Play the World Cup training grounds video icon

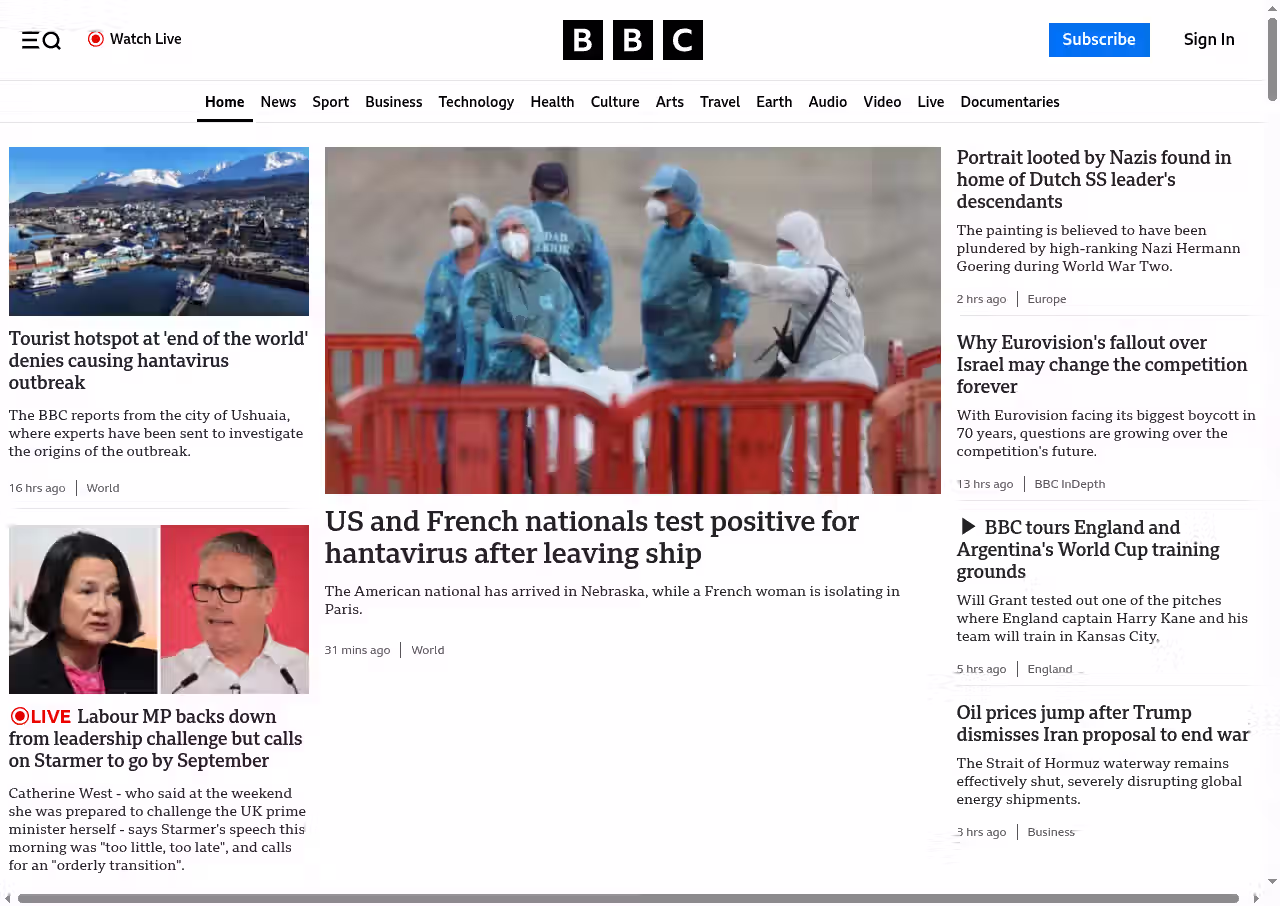coord(967,527)
